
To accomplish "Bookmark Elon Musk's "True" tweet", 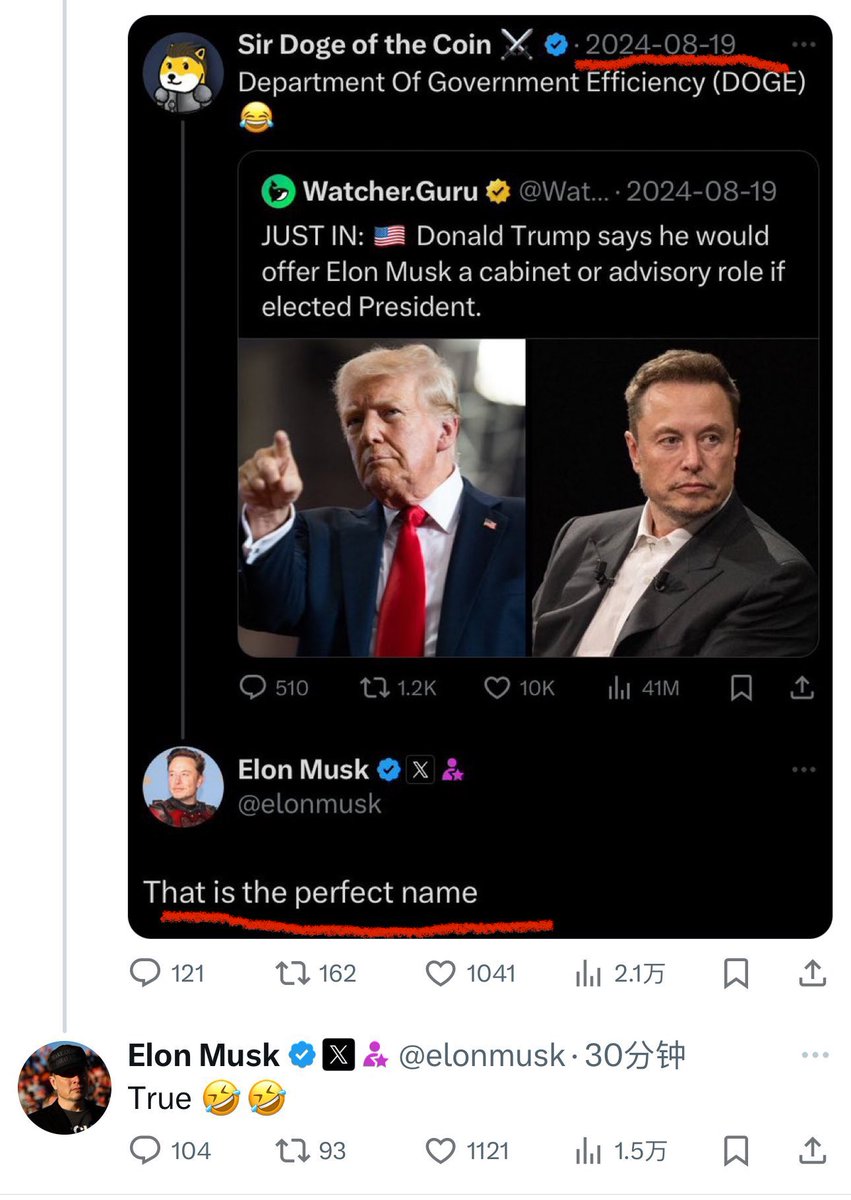I will [736, 1151].
